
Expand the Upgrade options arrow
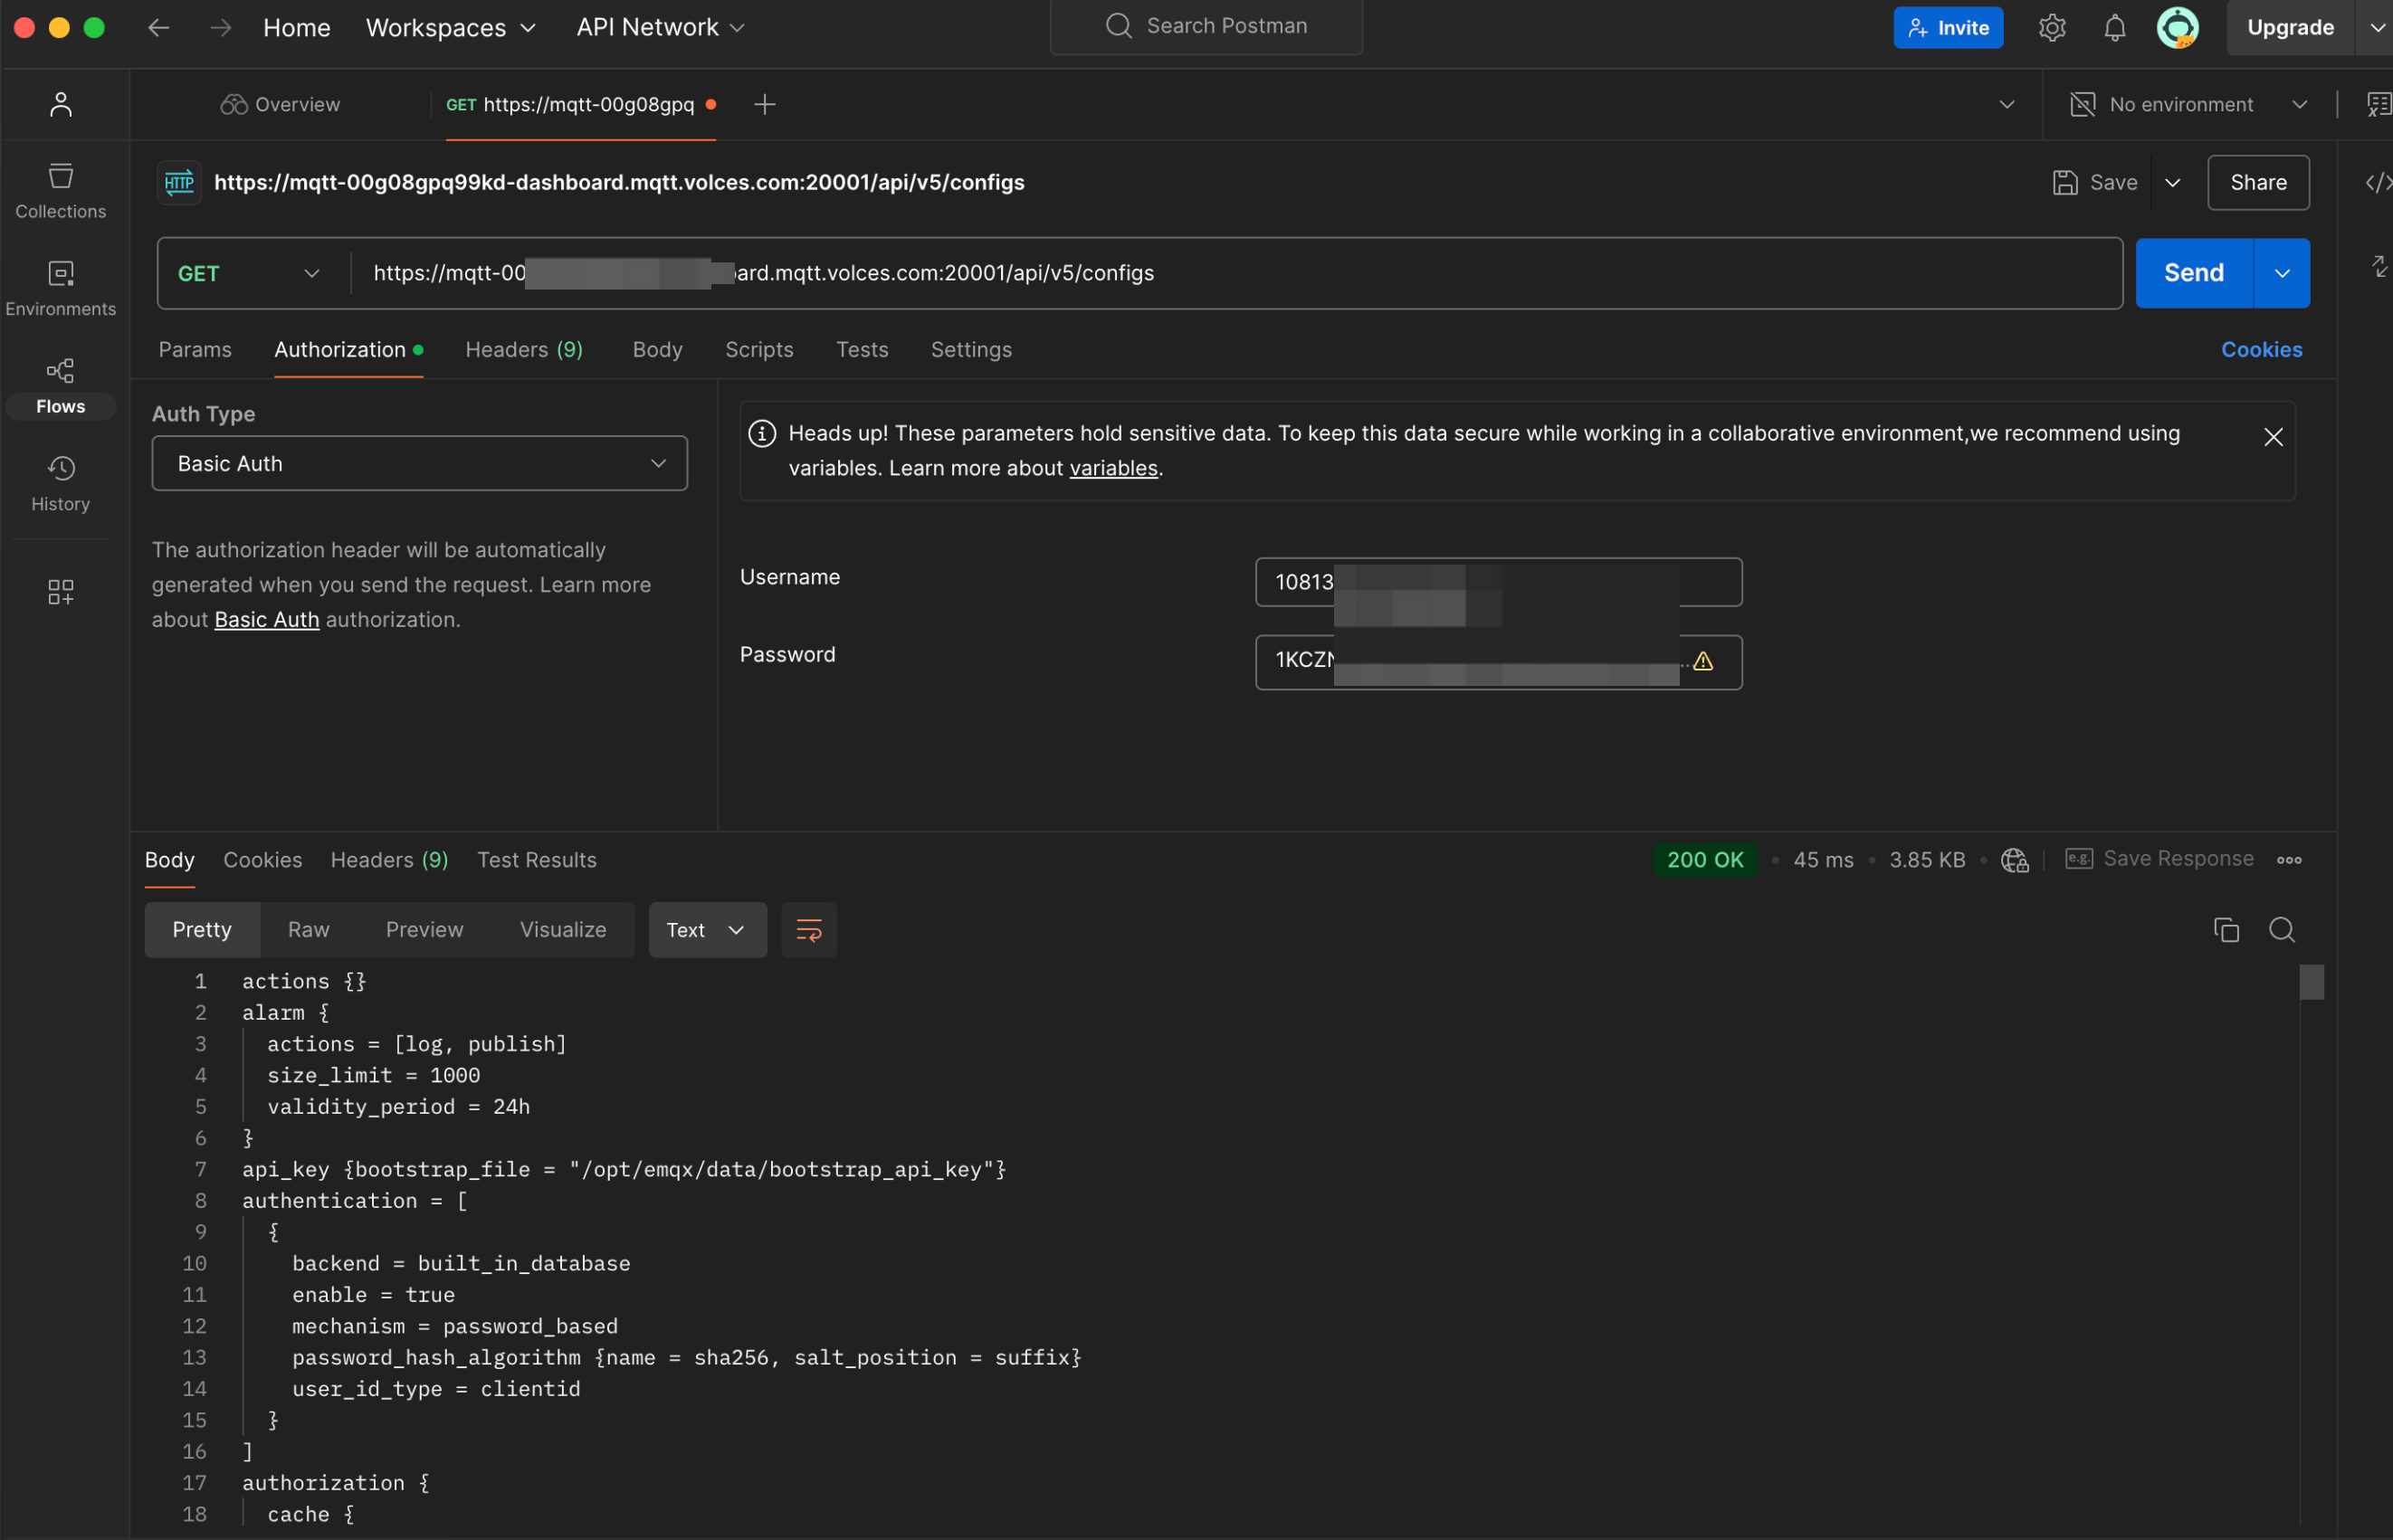(2375, 27)
